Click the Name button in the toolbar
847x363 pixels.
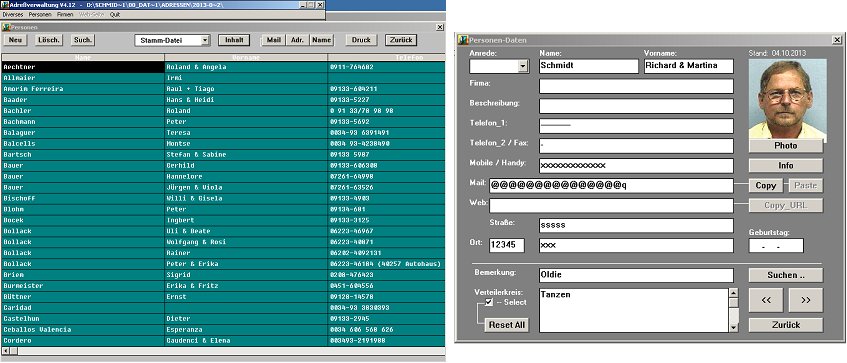click(321, 40)
